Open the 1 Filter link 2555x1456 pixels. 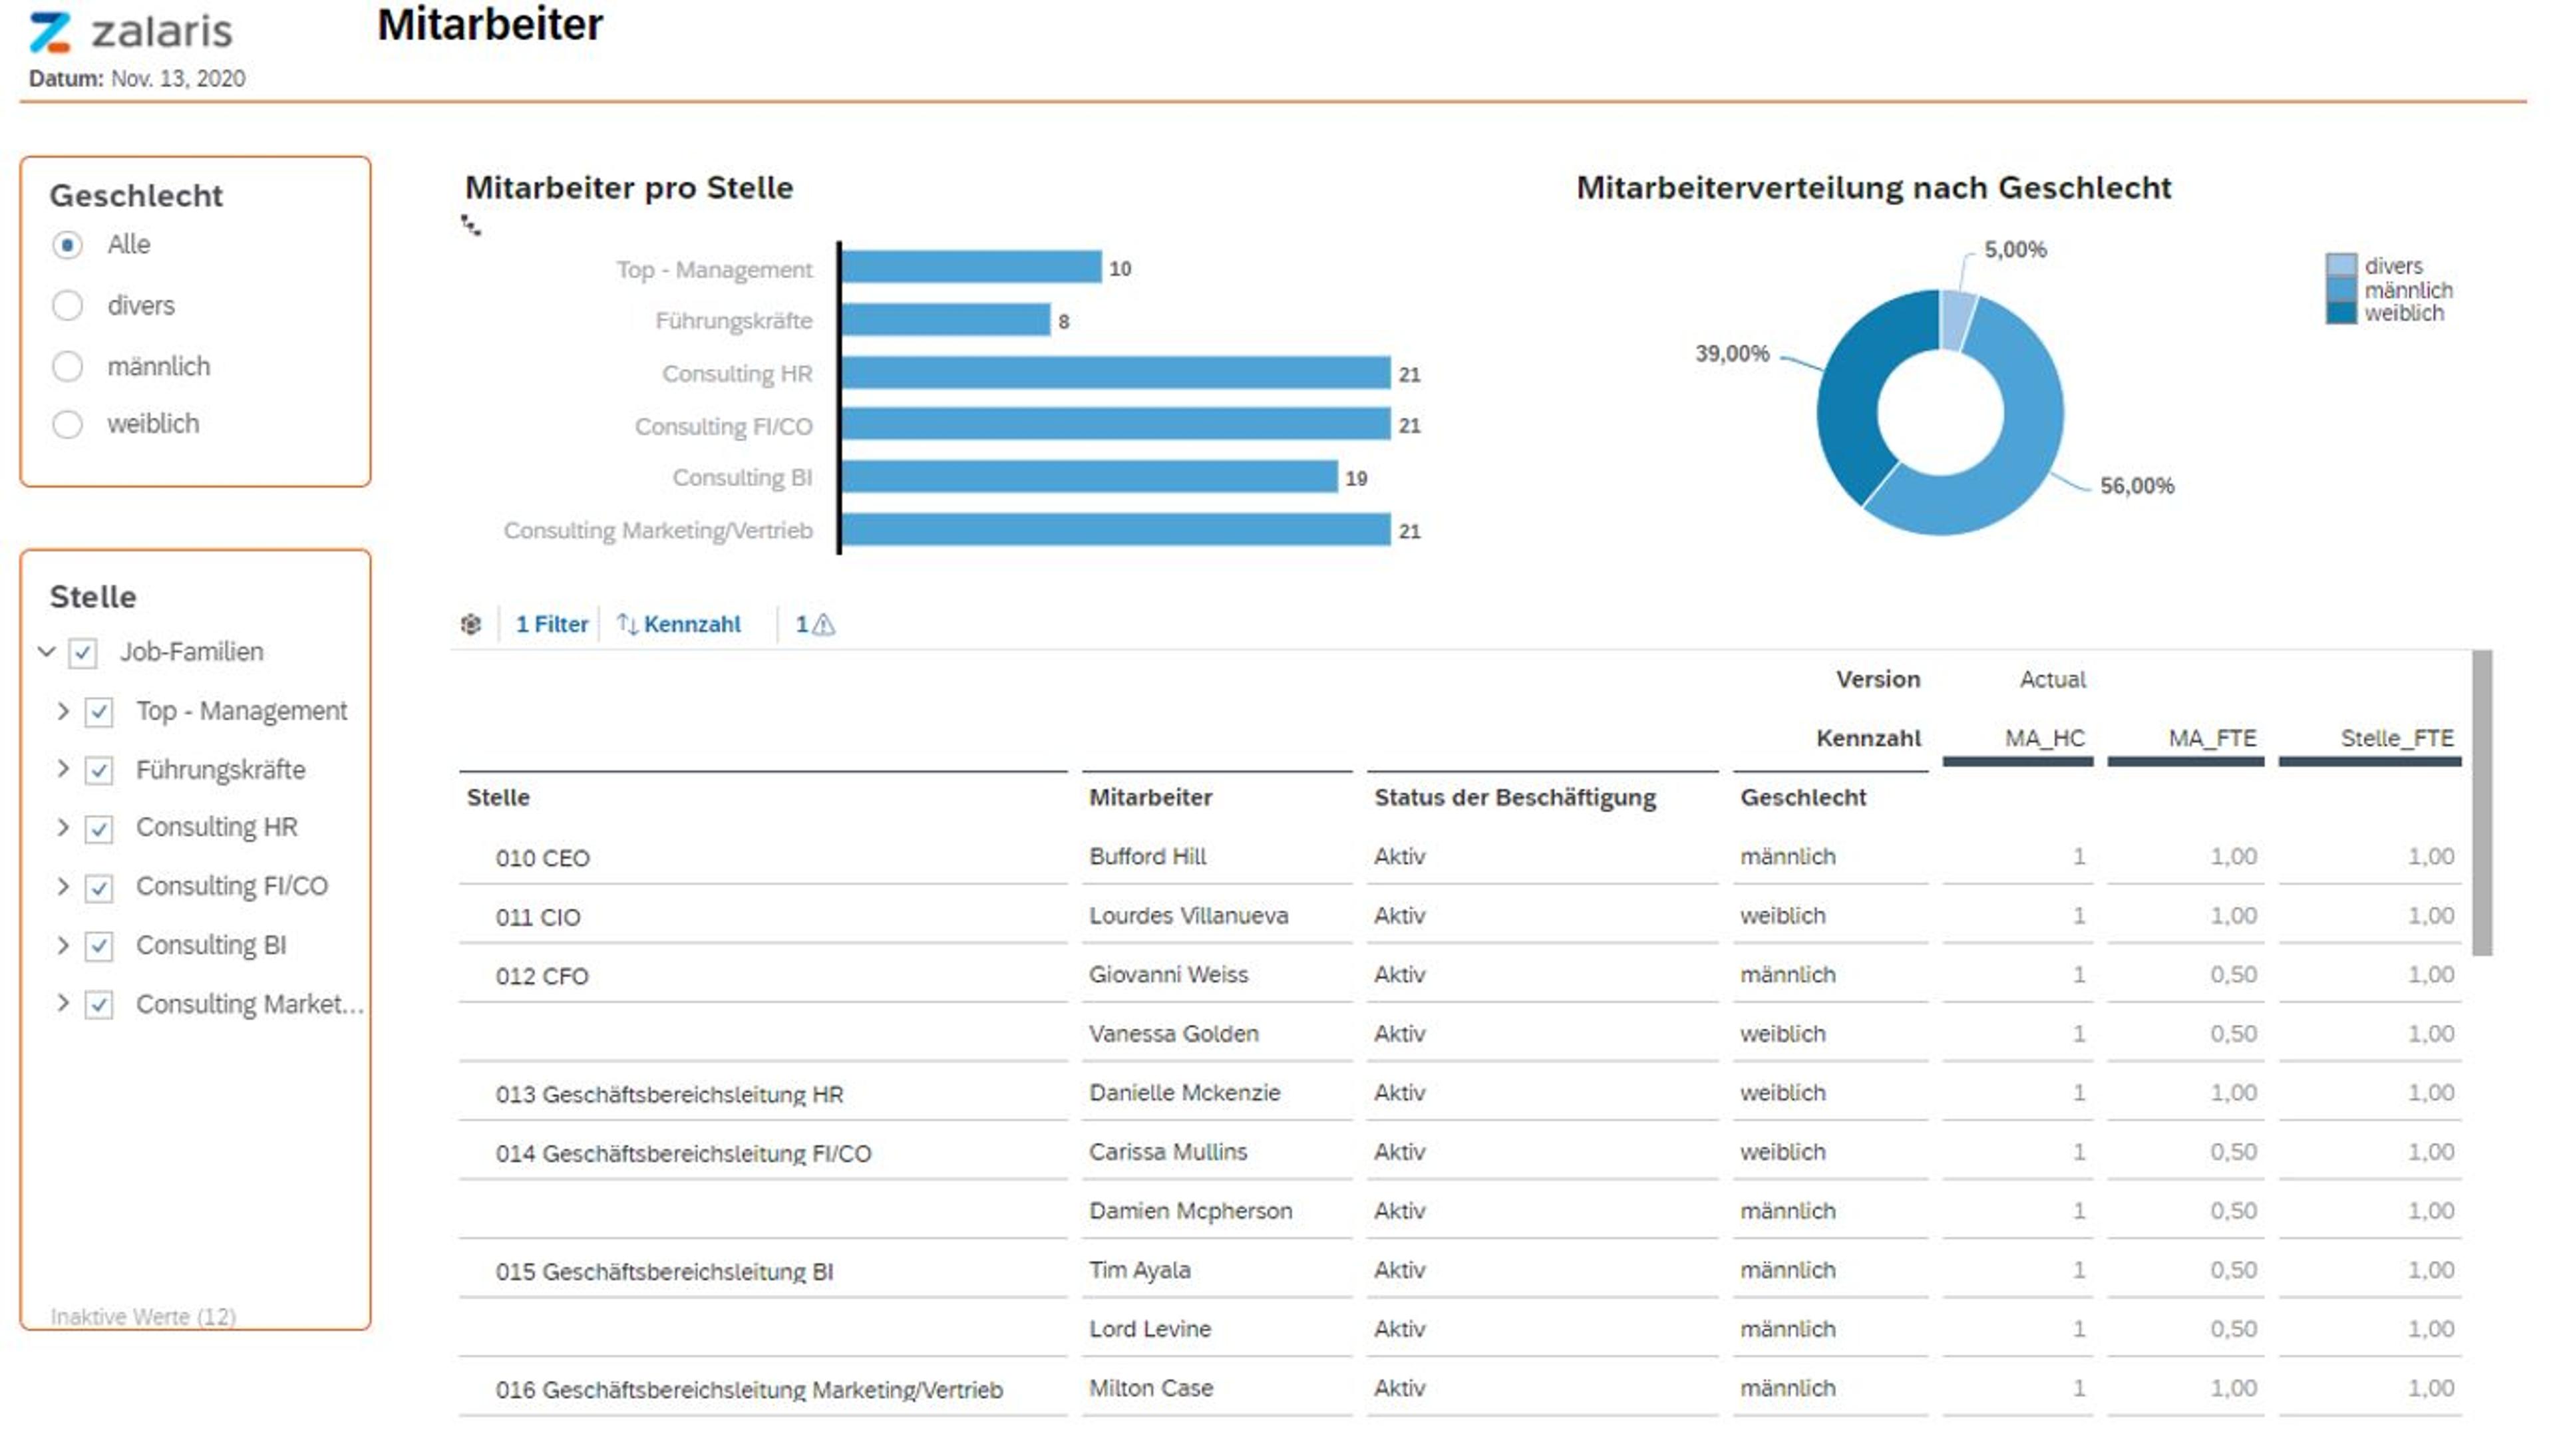[x=551, y=624]
